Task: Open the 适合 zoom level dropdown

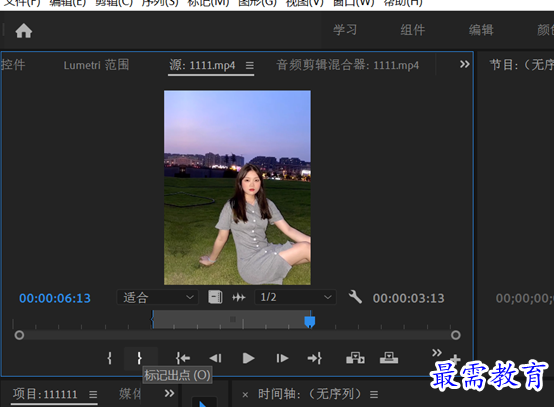Action: [x=158, y=297]
